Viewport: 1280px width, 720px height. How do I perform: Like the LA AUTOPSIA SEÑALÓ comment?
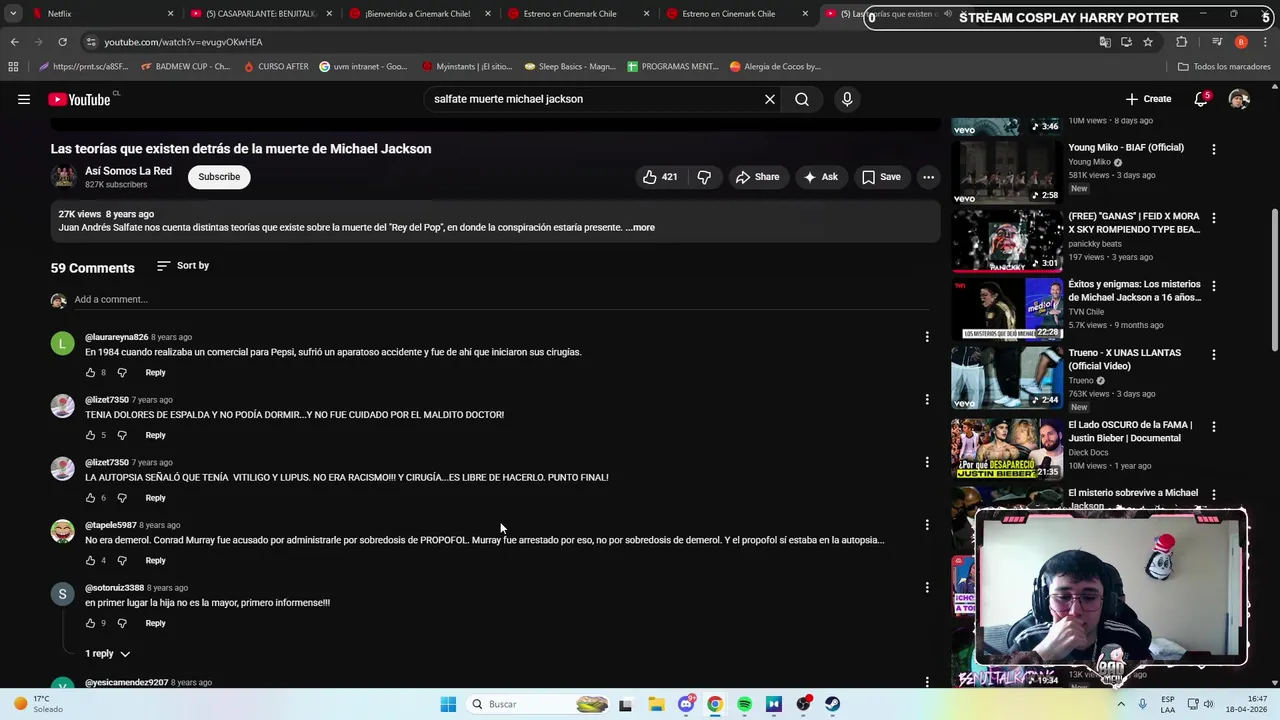[90, 498]
